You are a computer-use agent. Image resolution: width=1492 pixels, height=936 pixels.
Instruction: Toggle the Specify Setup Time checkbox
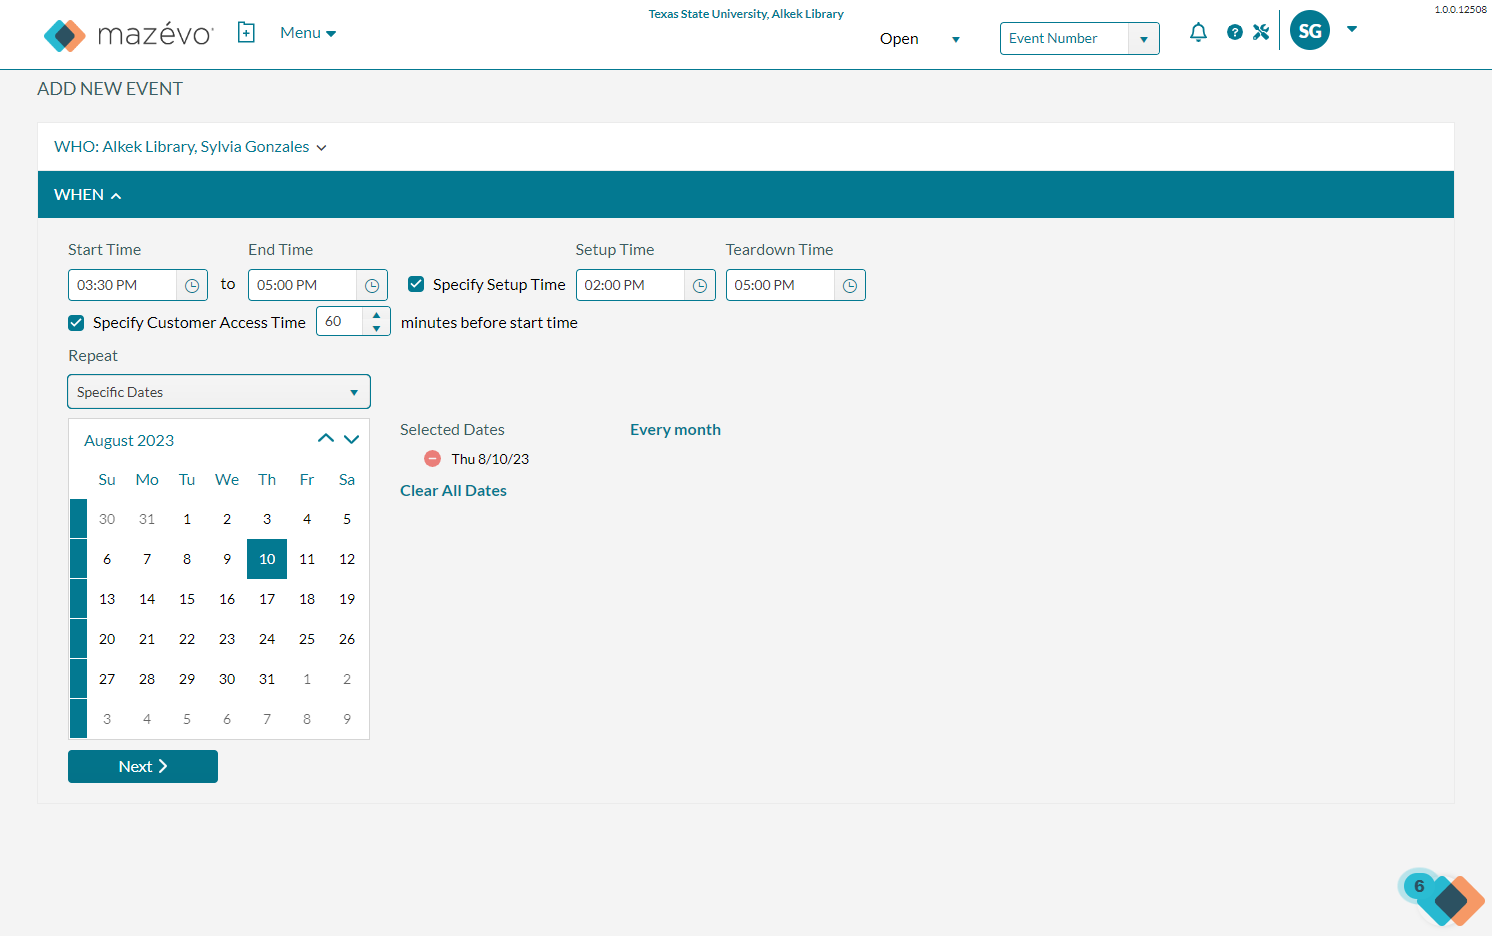[x=416, y=284]
